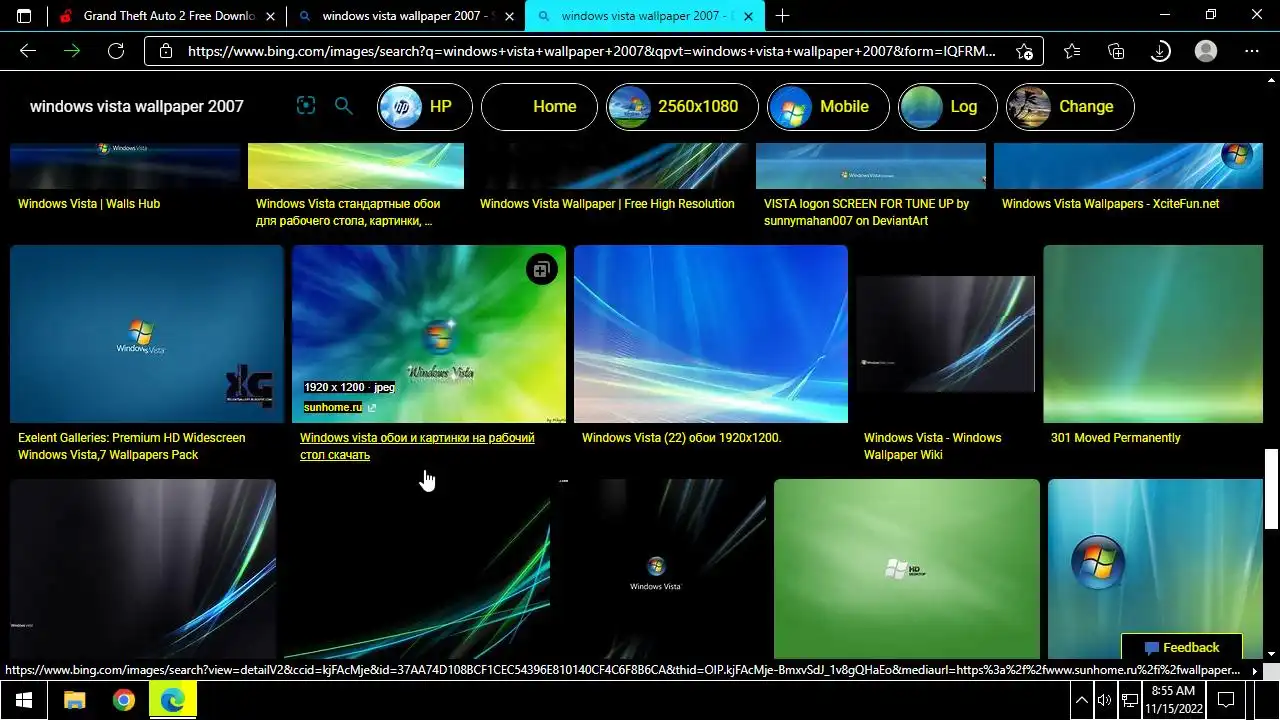Add this page to favorites

1024,51
